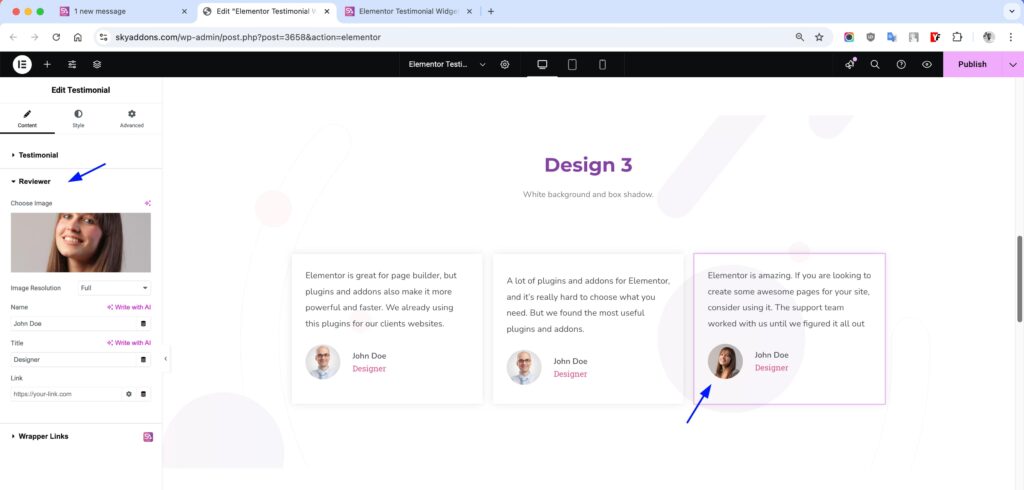The image size is (1024, 490).
Task: Click AI sparkle icon beside Choose Image
Action: tap(148, 203)
